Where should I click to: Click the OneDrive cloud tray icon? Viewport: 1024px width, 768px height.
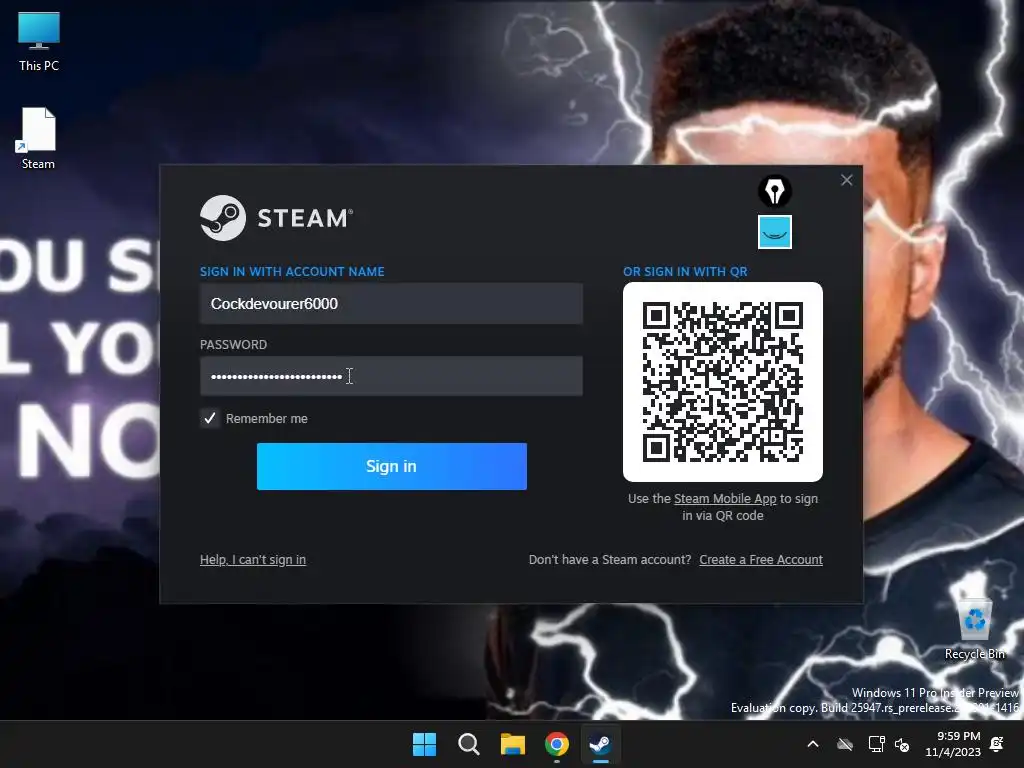point(845,744)
